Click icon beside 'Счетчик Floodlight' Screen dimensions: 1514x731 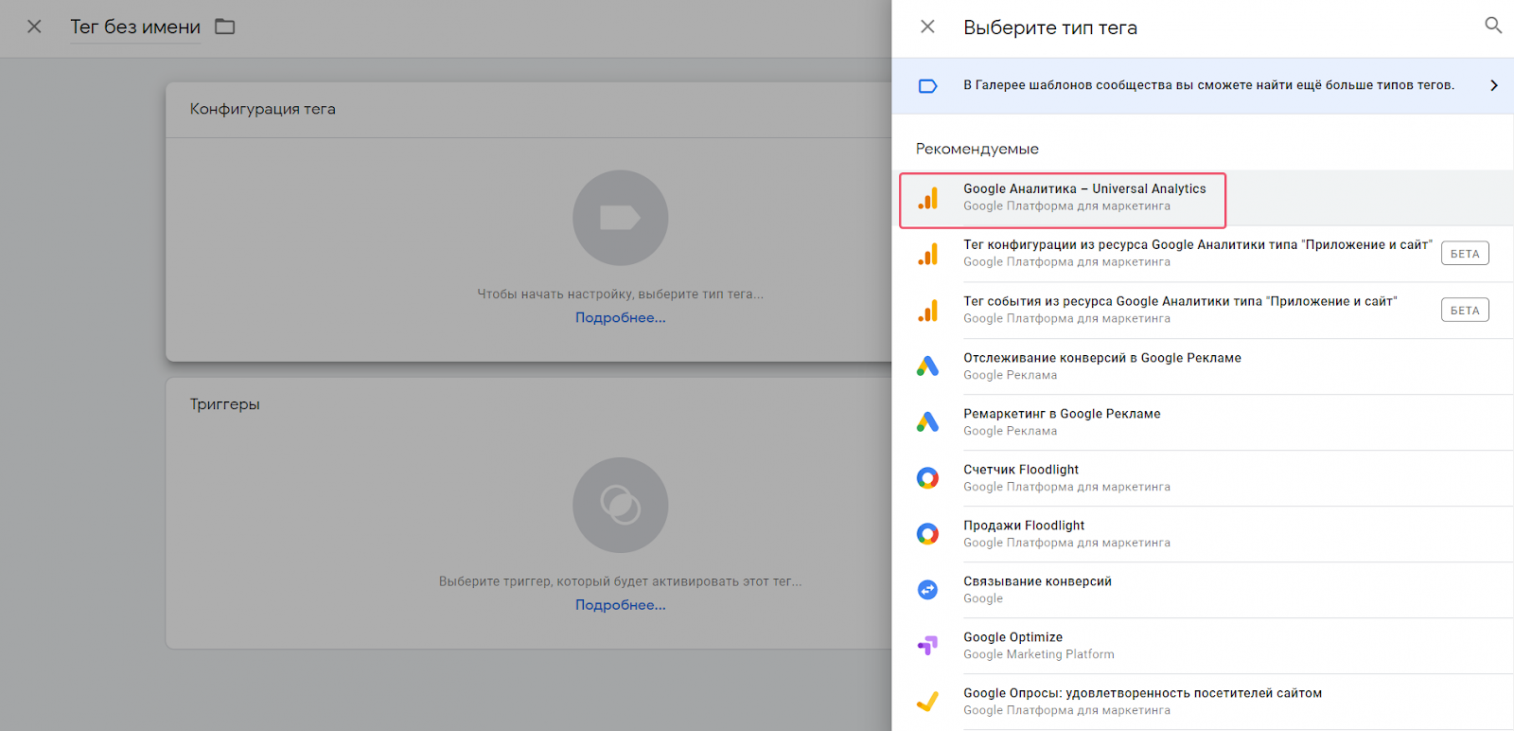928,478
